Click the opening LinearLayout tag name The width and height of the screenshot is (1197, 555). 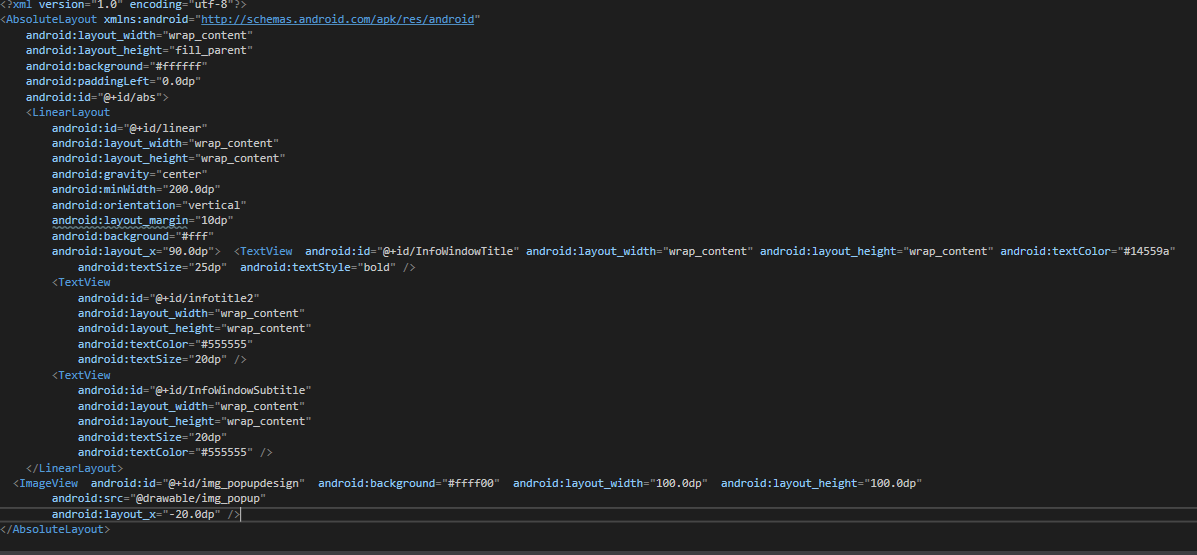[x=71, y=112]
